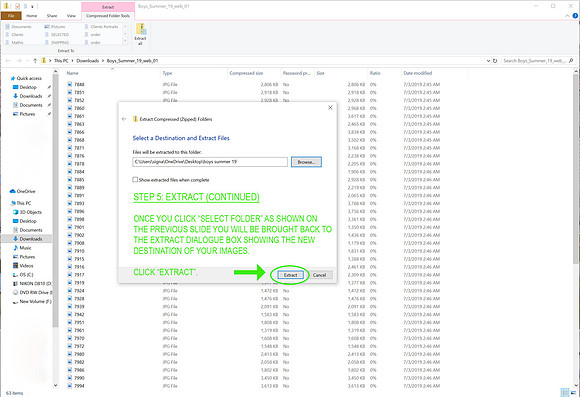Choose Clients Portraits in Extract To gallery
Viewport: 580px width, 397px height.
pyautogui.click(x=101, y=27)
